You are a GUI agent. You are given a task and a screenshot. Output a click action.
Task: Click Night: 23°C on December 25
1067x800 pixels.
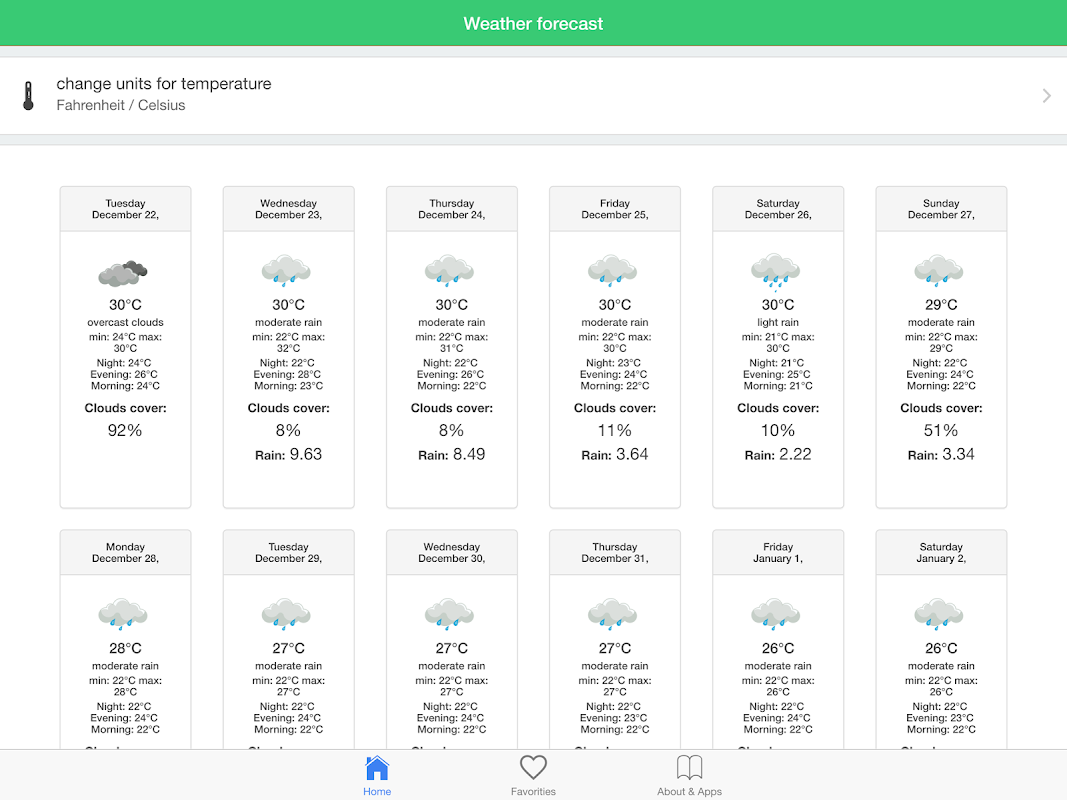(614, 363)
